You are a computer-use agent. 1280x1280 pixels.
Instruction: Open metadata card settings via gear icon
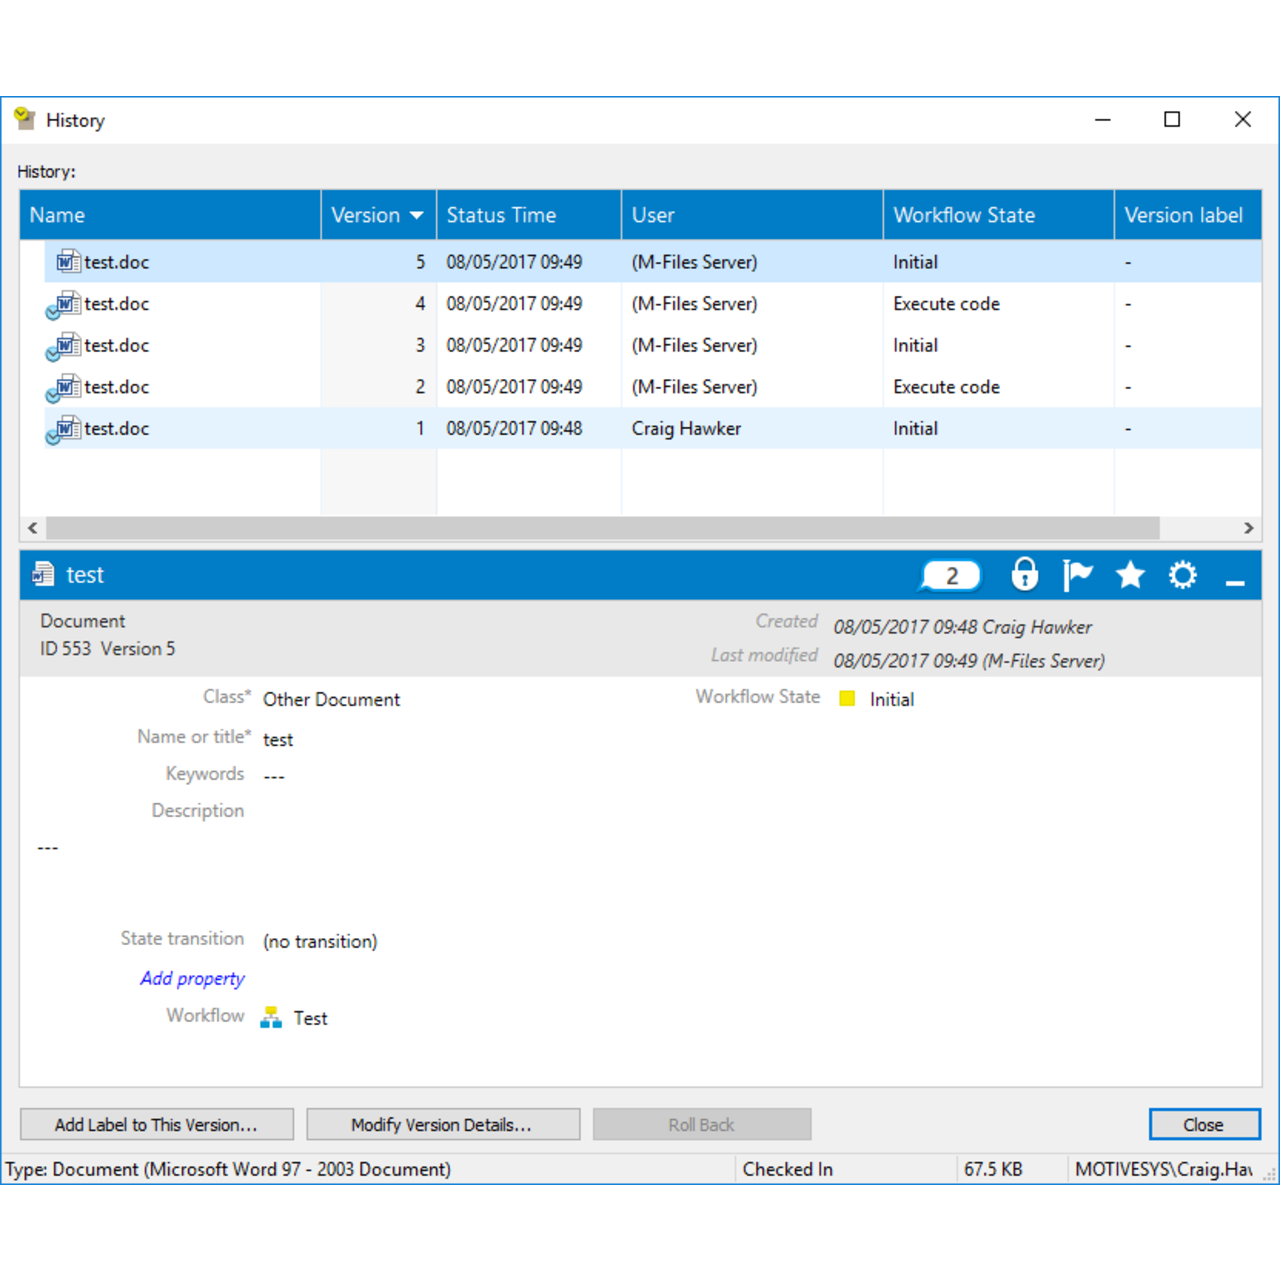[x=1182, y=575]
